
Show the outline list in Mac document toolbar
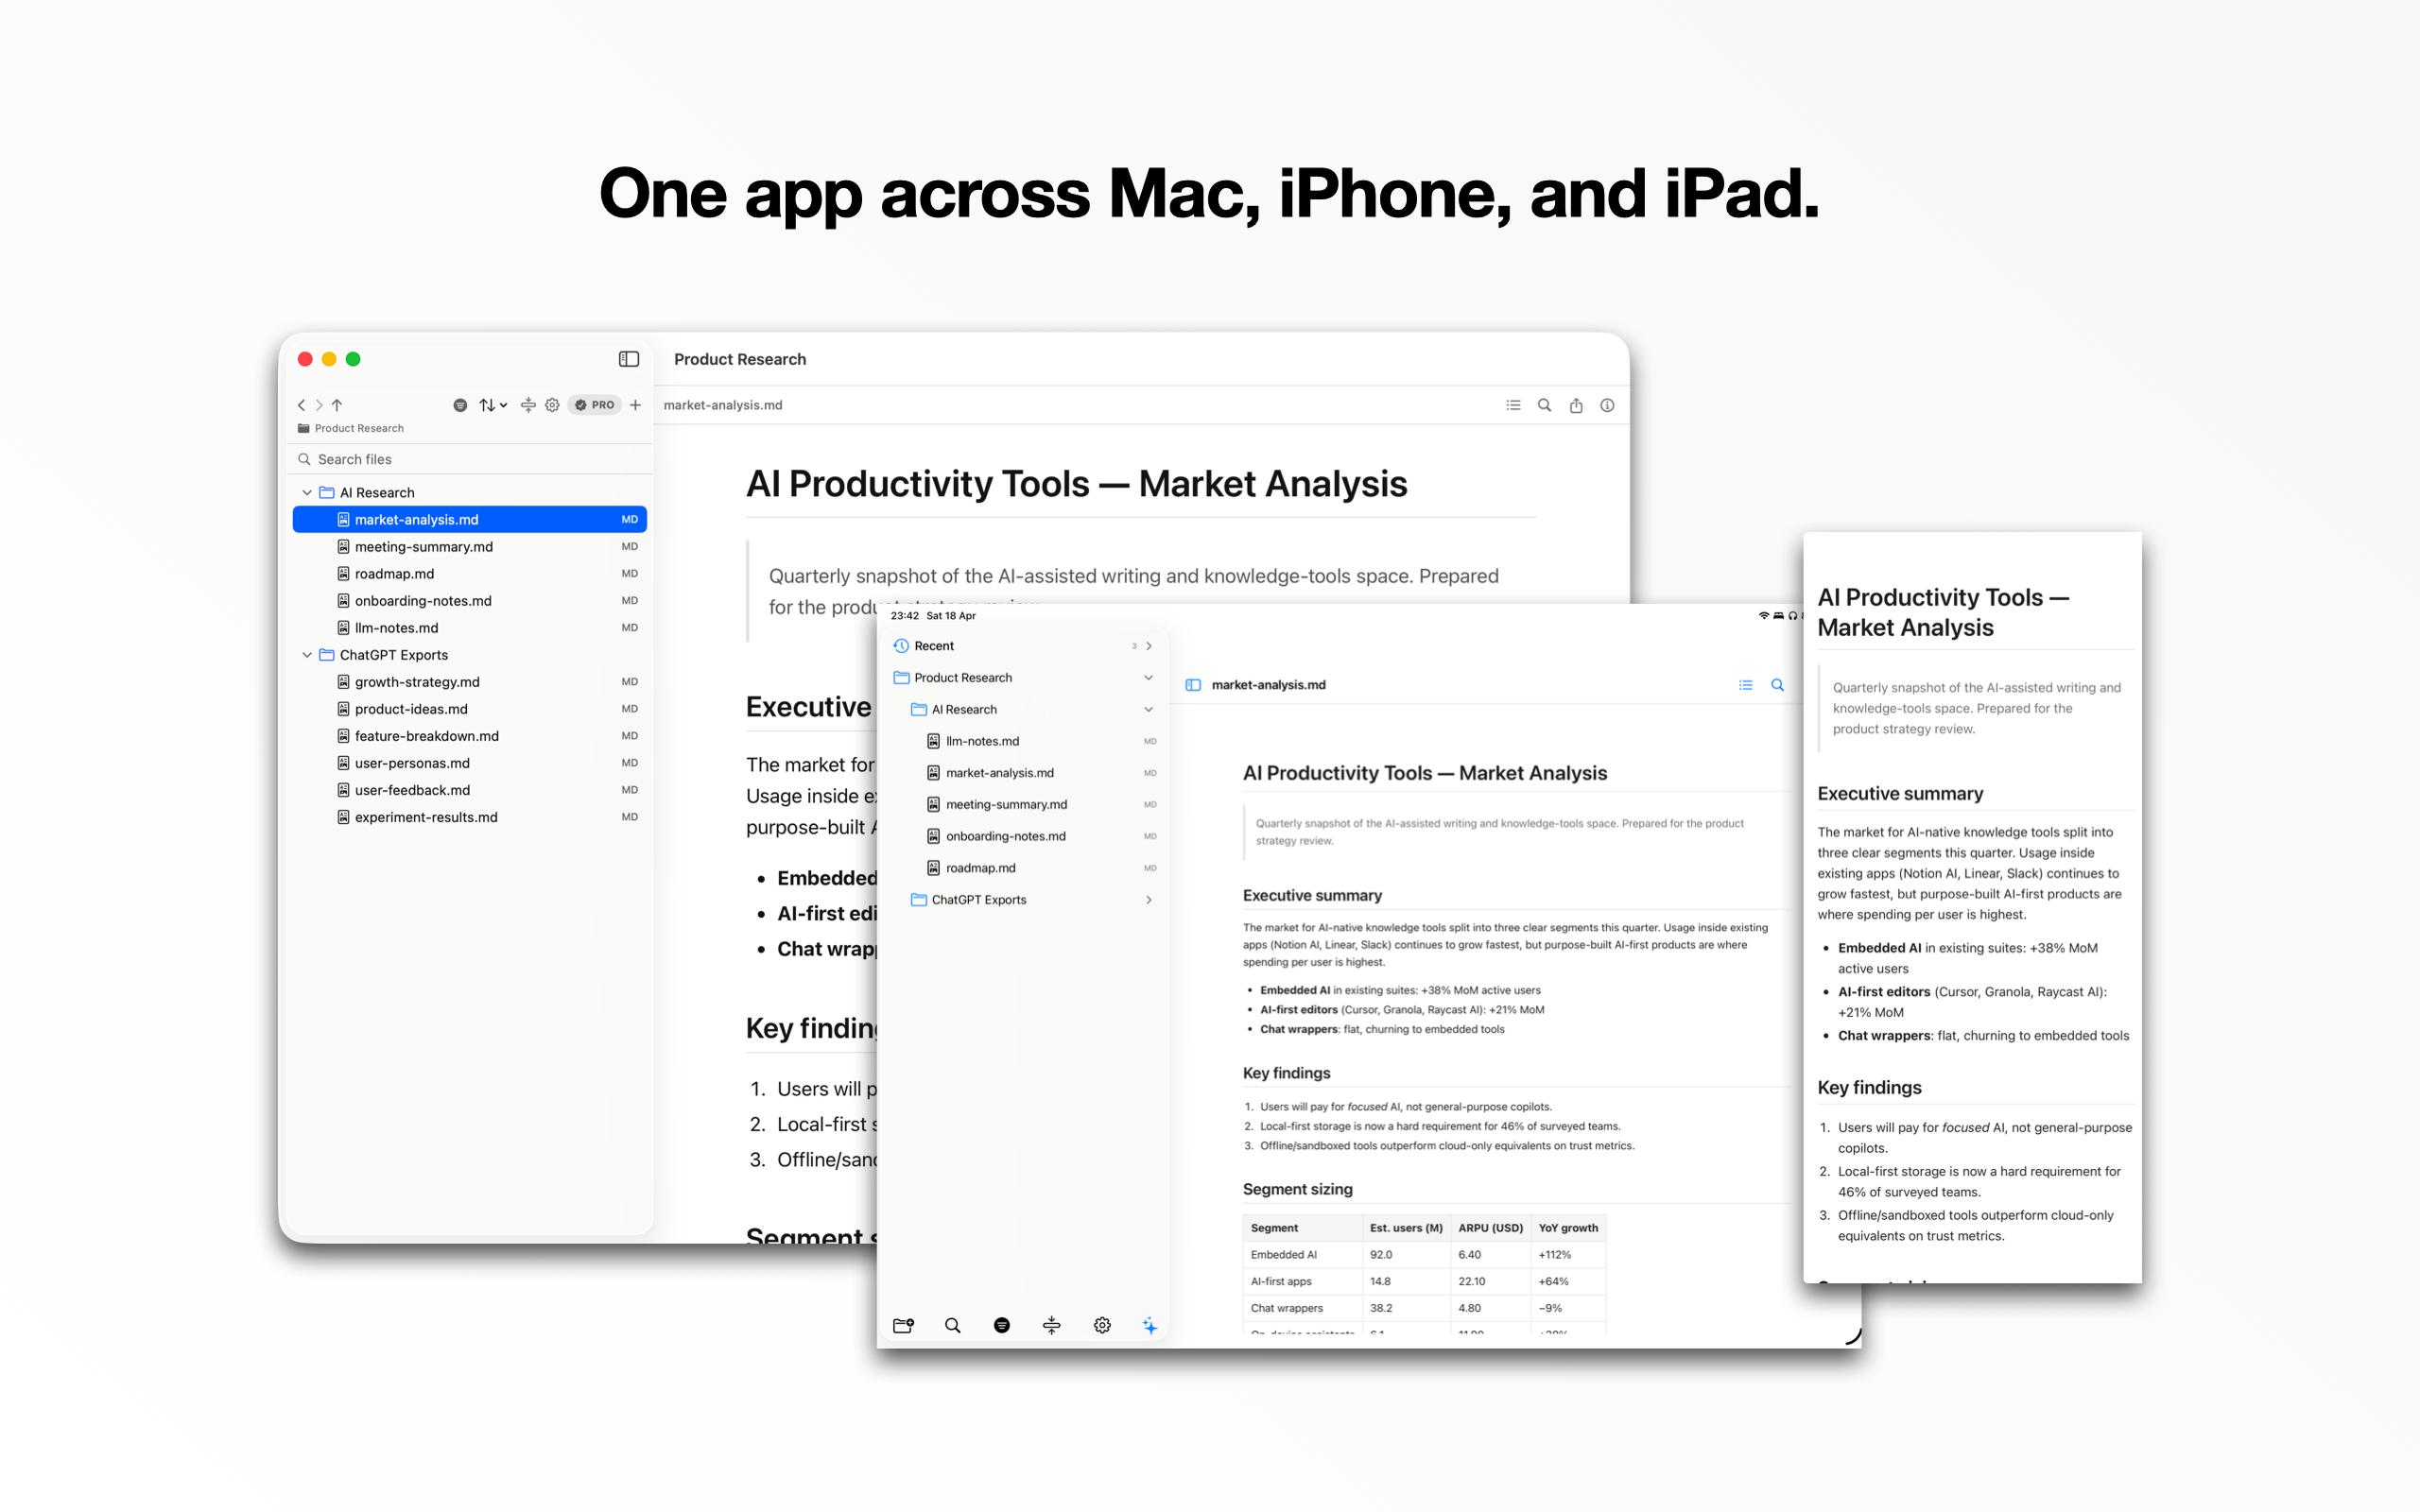(1513, 405)
